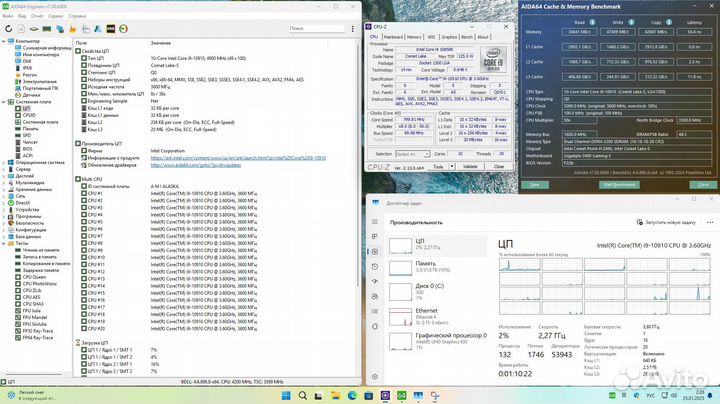Open the CPU-Z Tools dropdown arrow

coord(452,167)
